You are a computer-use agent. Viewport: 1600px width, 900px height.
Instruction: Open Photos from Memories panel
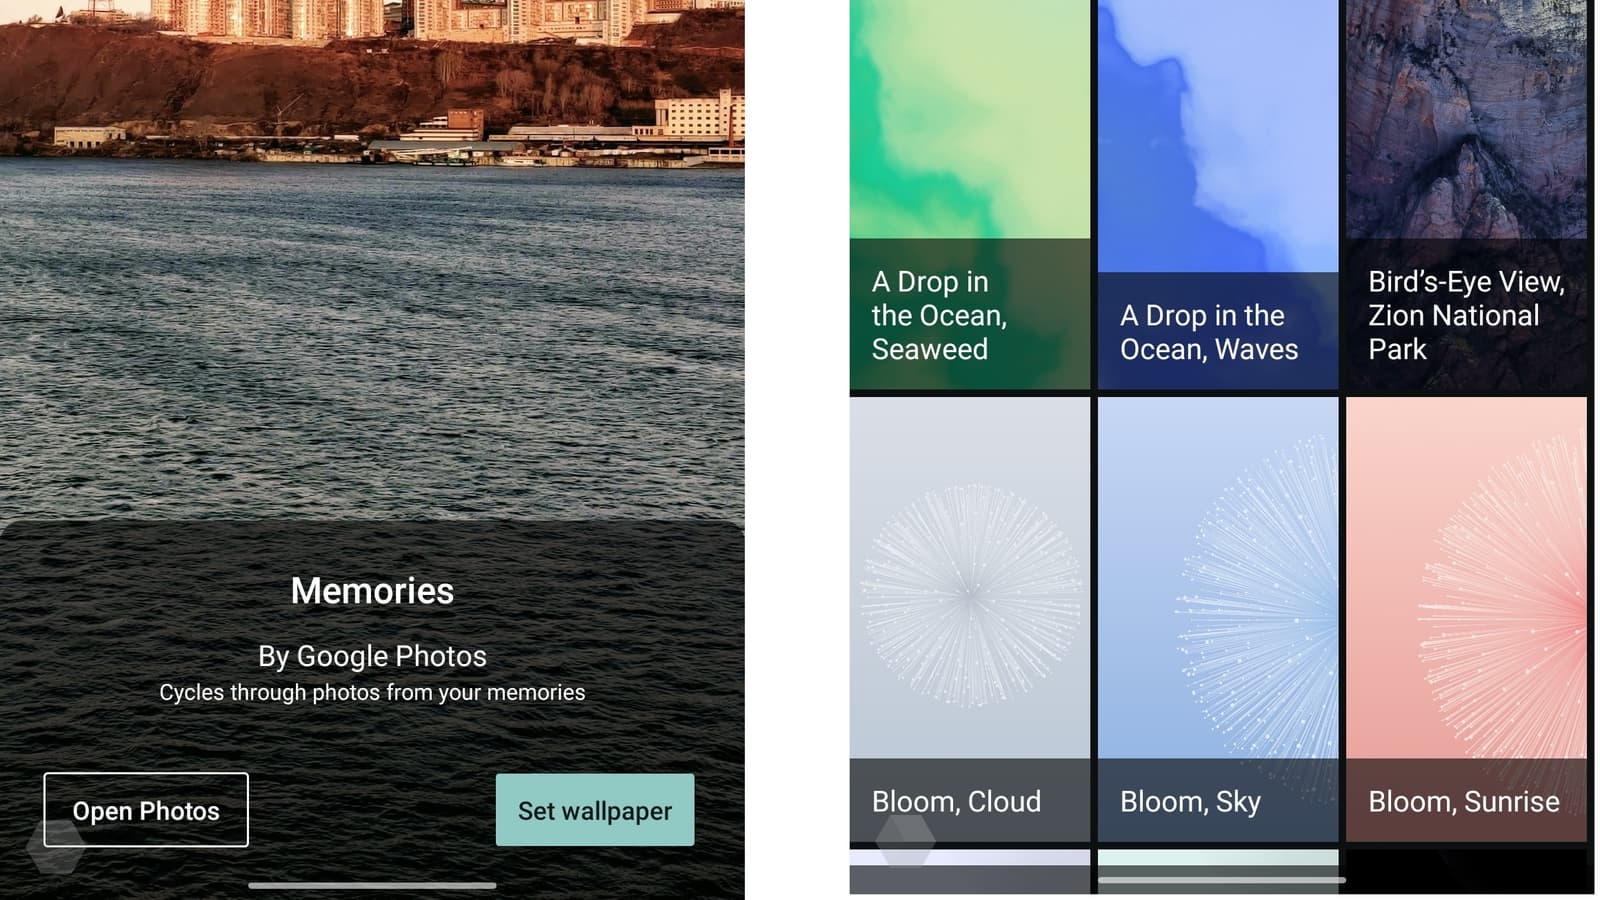[146, 810]
